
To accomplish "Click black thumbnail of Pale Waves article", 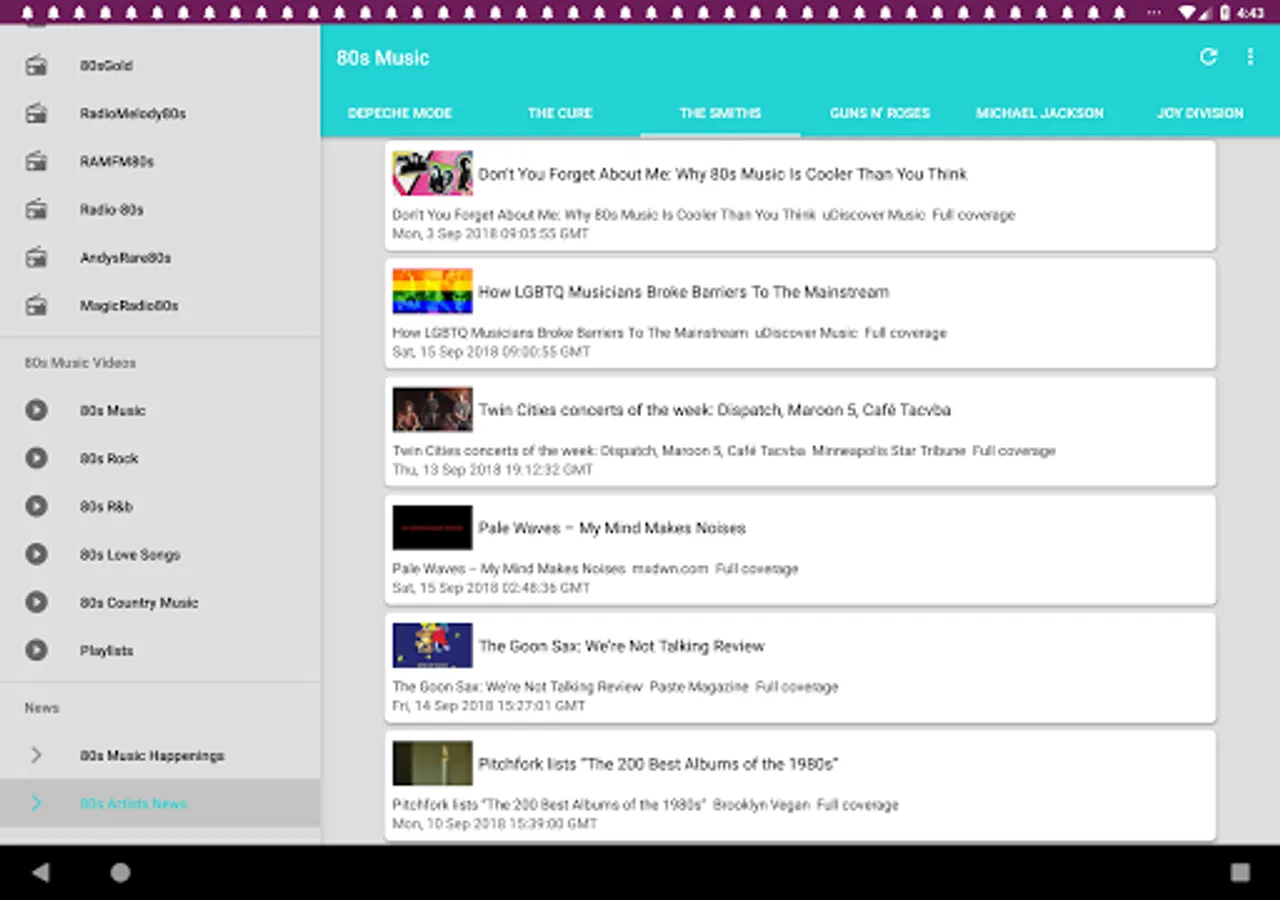I will [432, 527].
